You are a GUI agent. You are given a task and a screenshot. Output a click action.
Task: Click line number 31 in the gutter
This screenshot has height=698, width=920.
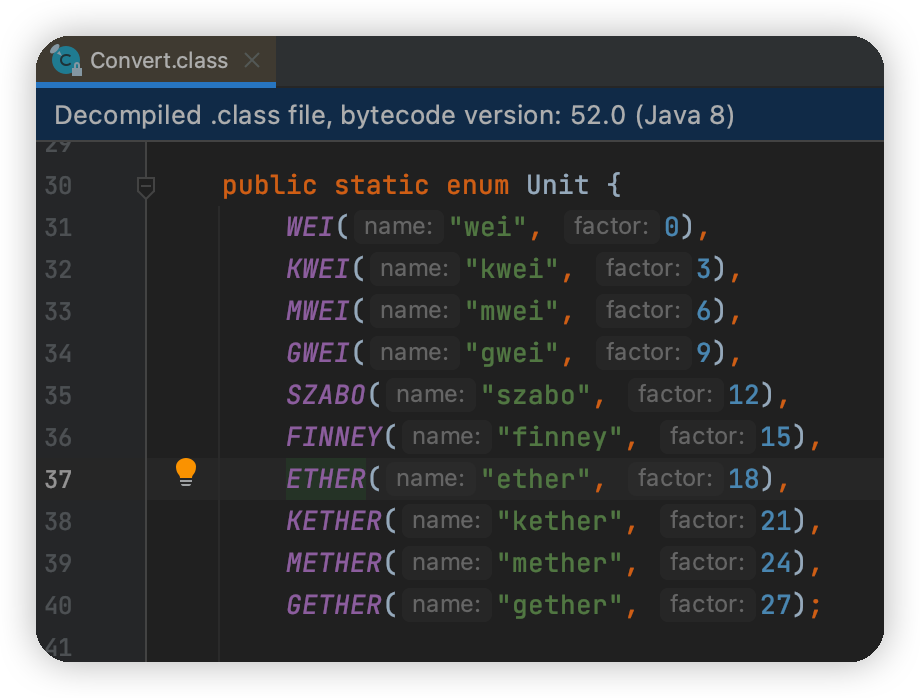tap(58, 228)
